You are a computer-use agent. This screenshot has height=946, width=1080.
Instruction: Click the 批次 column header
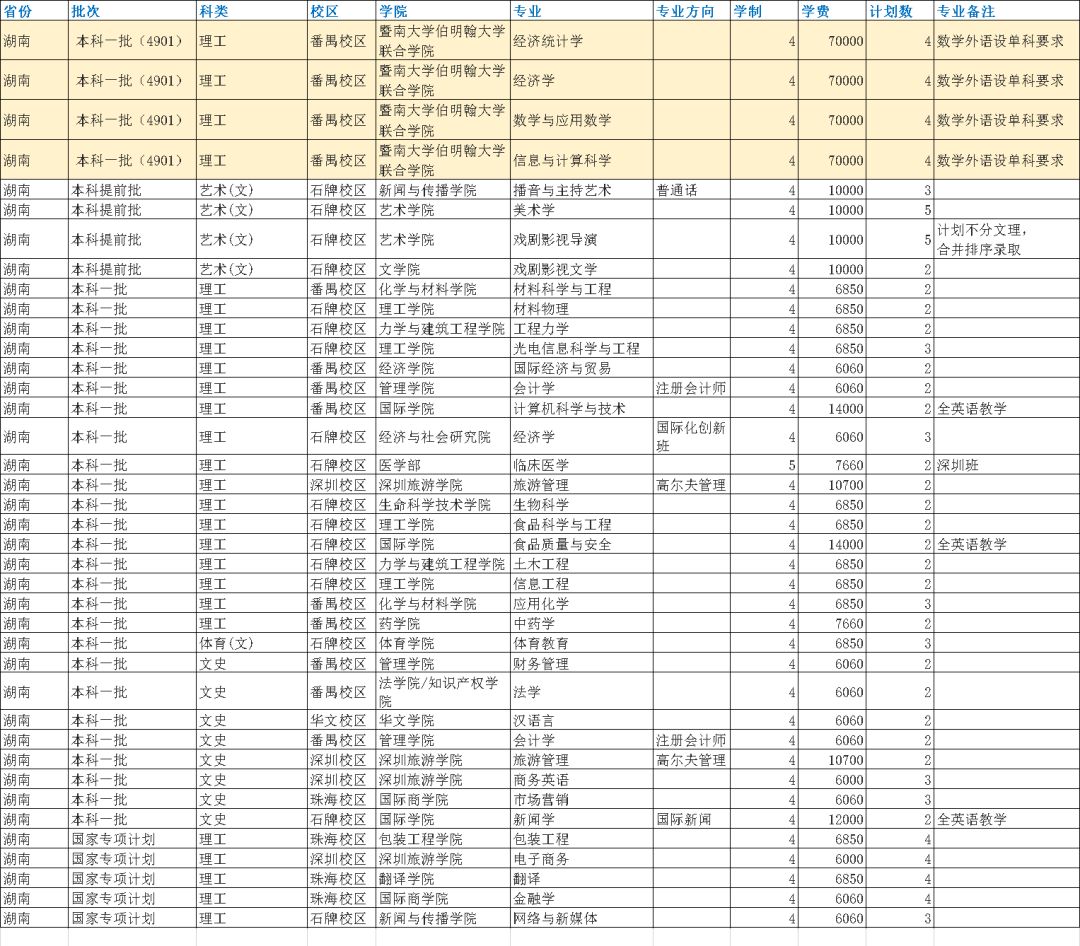tap(132, 11)
